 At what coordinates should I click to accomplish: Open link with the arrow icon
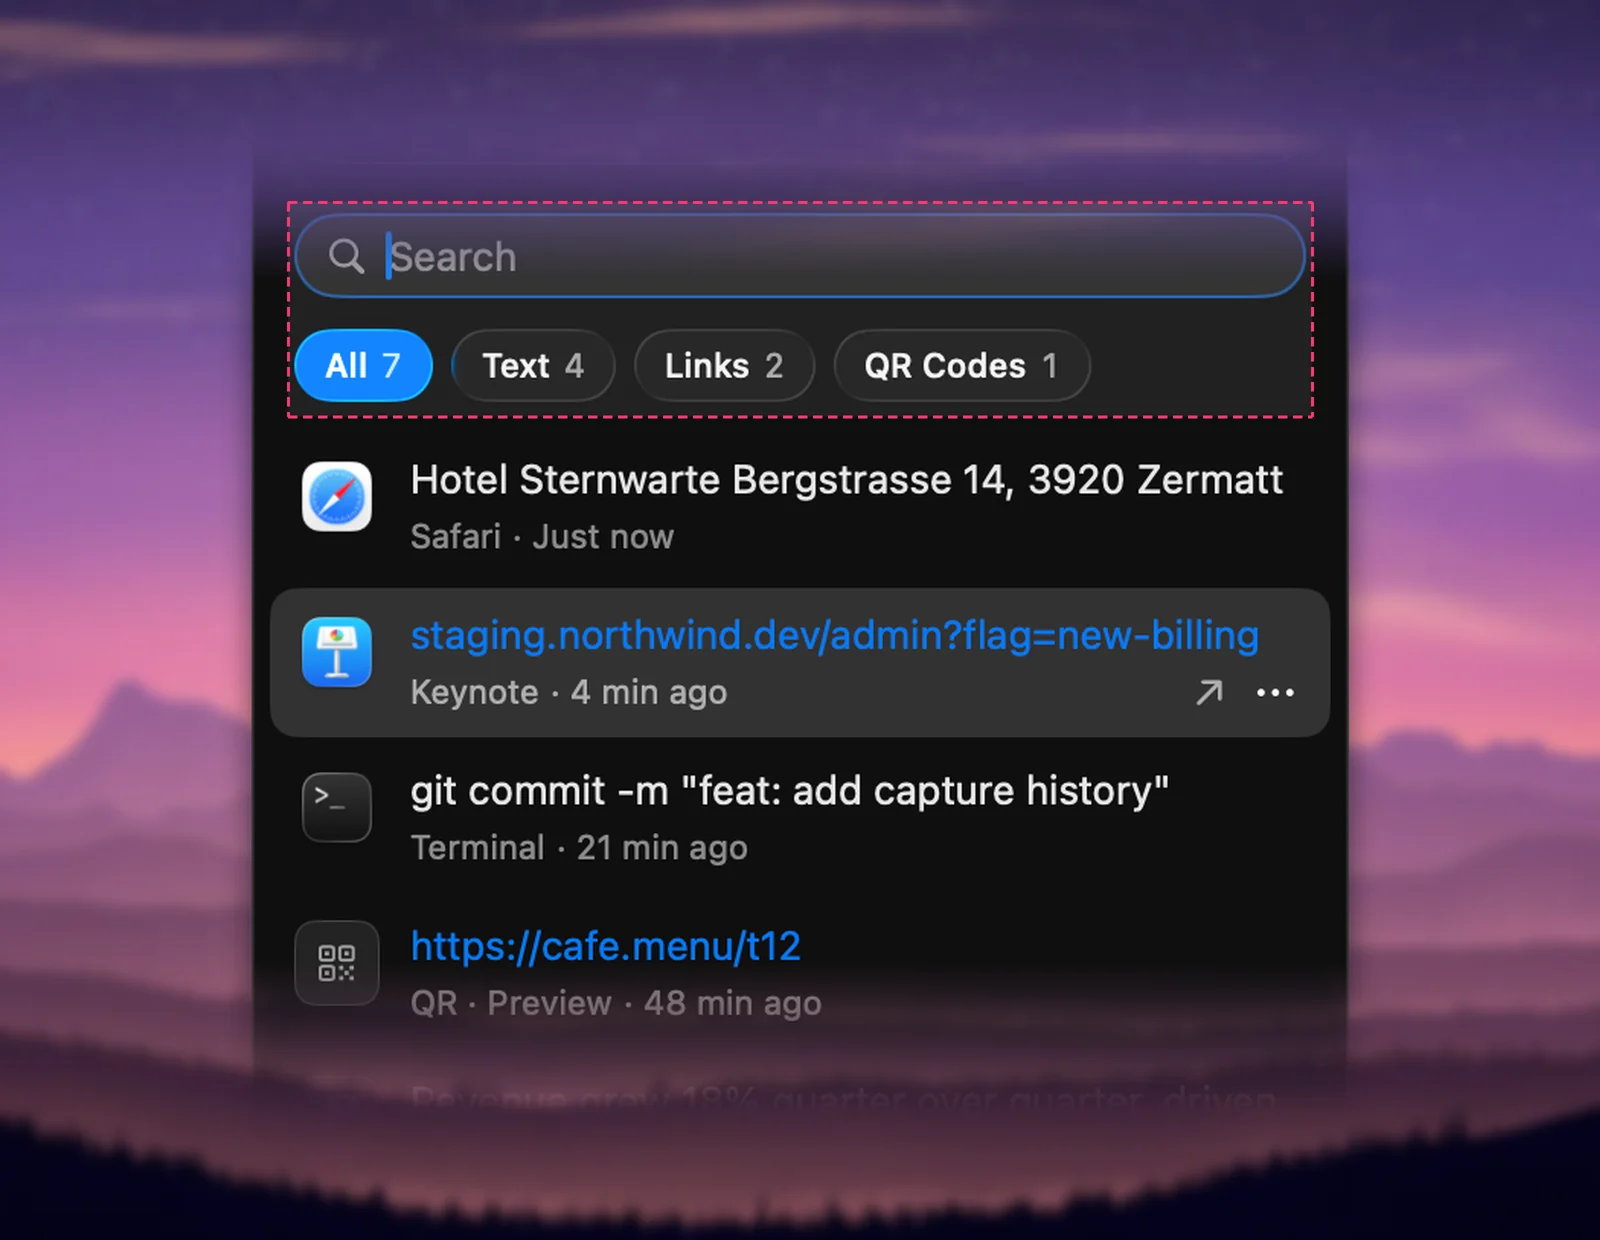(1209, 692)
